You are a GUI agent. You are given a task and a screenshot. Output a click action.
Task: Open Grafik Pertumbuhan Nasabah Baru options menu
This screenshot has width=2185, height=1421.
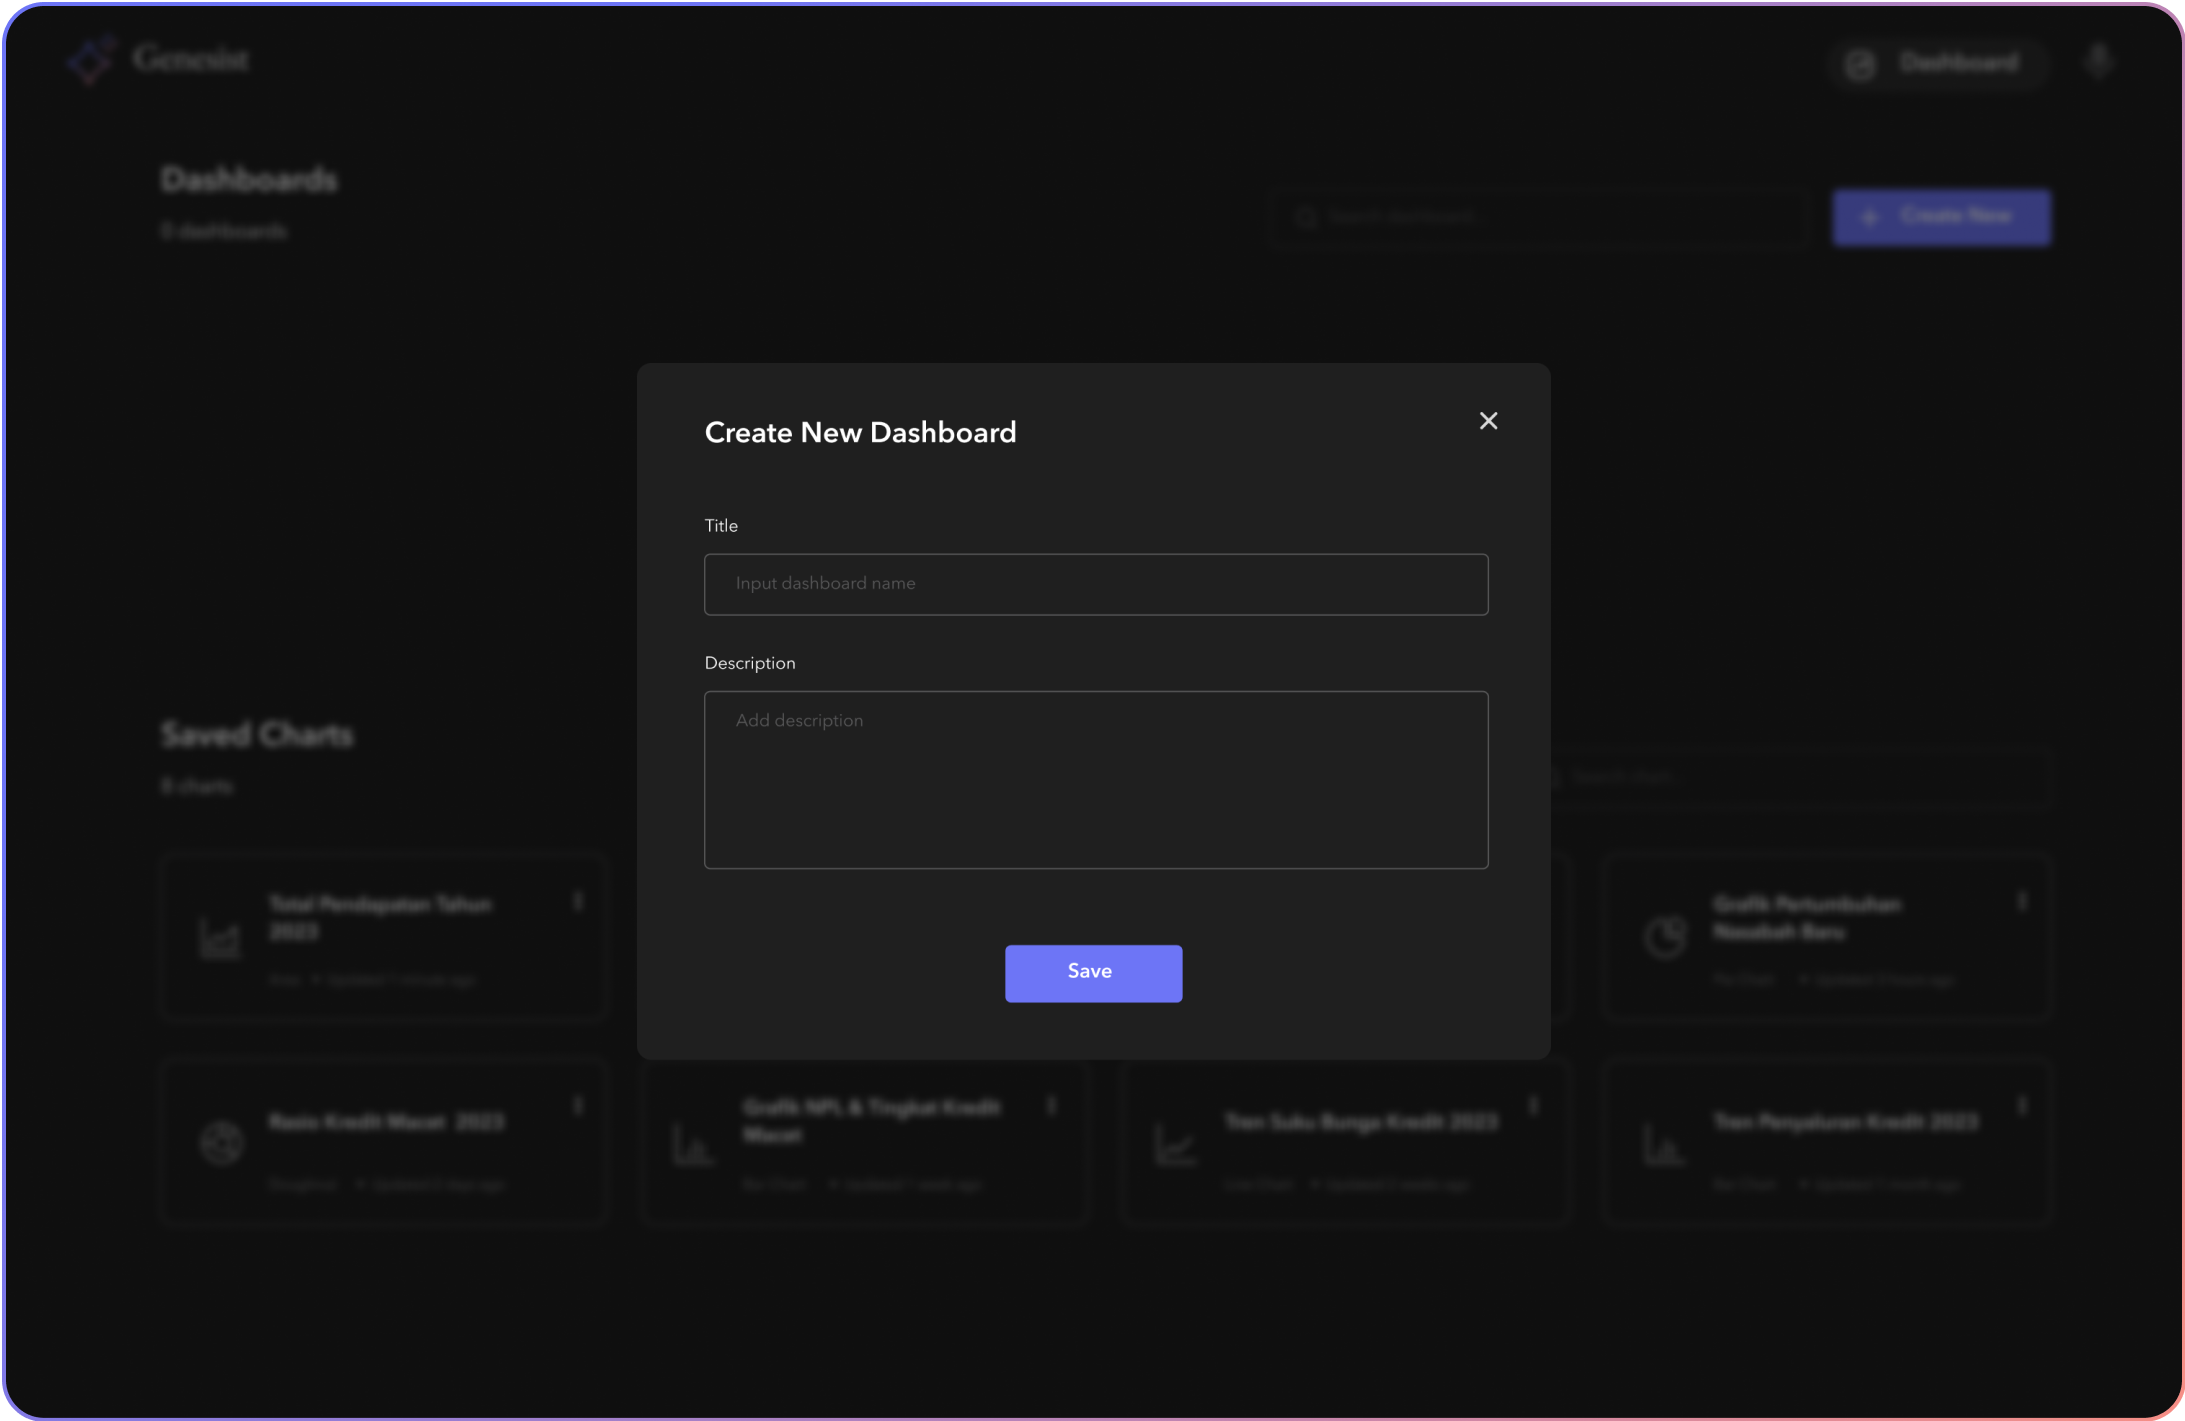2021,902
